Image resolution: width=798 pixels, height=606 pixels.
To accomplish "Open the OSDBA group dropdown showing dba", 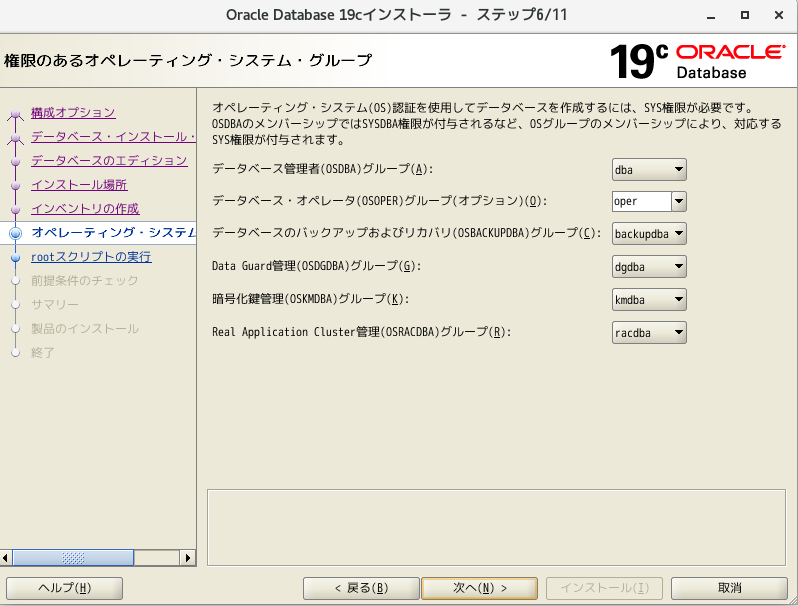I will [x=649, y=169].
